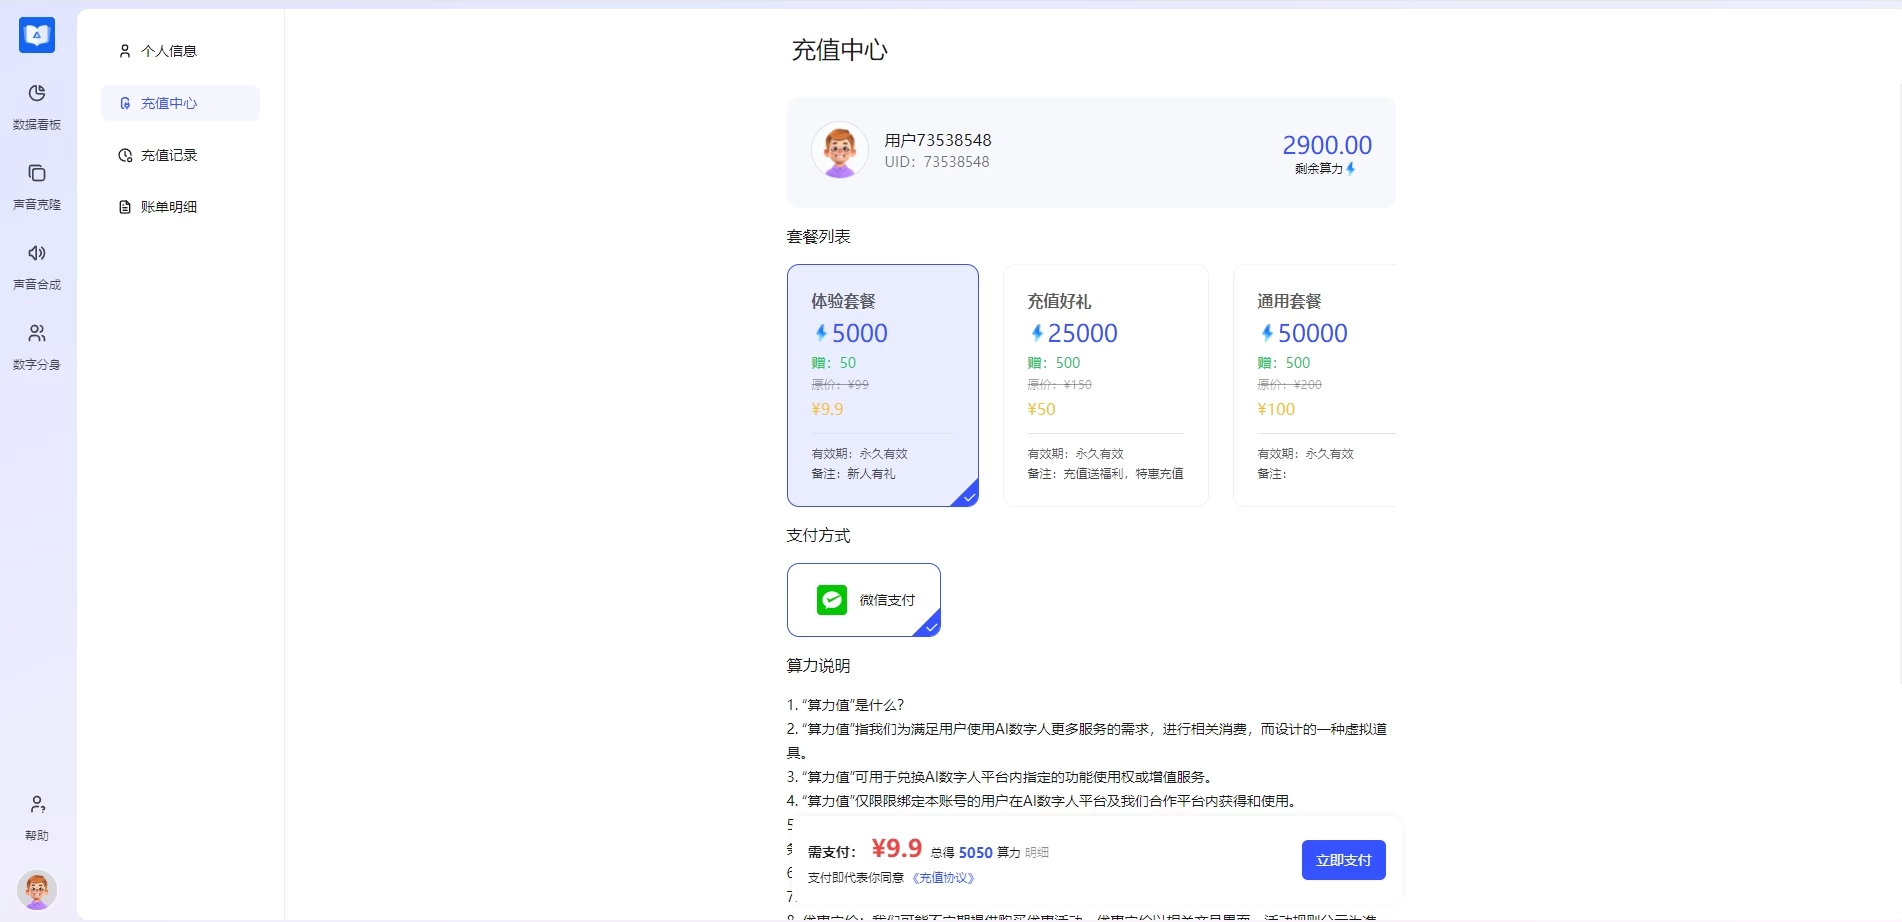Return to the 充值中心 page
The image size is (1902, 922).
coord(170,103)
